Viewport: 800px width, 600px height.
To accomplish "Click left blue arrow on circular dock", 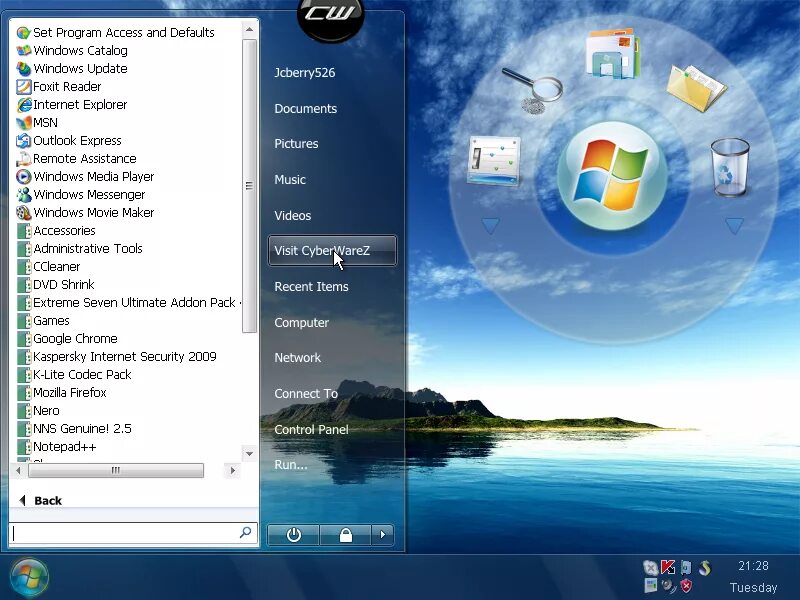I will point(490,226).
